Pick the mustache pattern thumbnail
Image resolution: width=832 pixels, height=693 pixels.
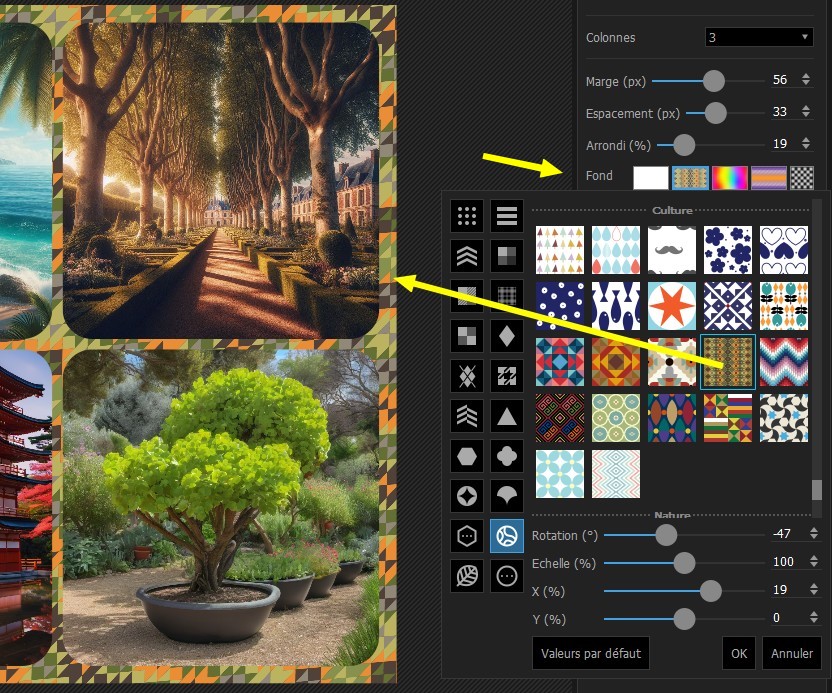(x=672, y=250)
